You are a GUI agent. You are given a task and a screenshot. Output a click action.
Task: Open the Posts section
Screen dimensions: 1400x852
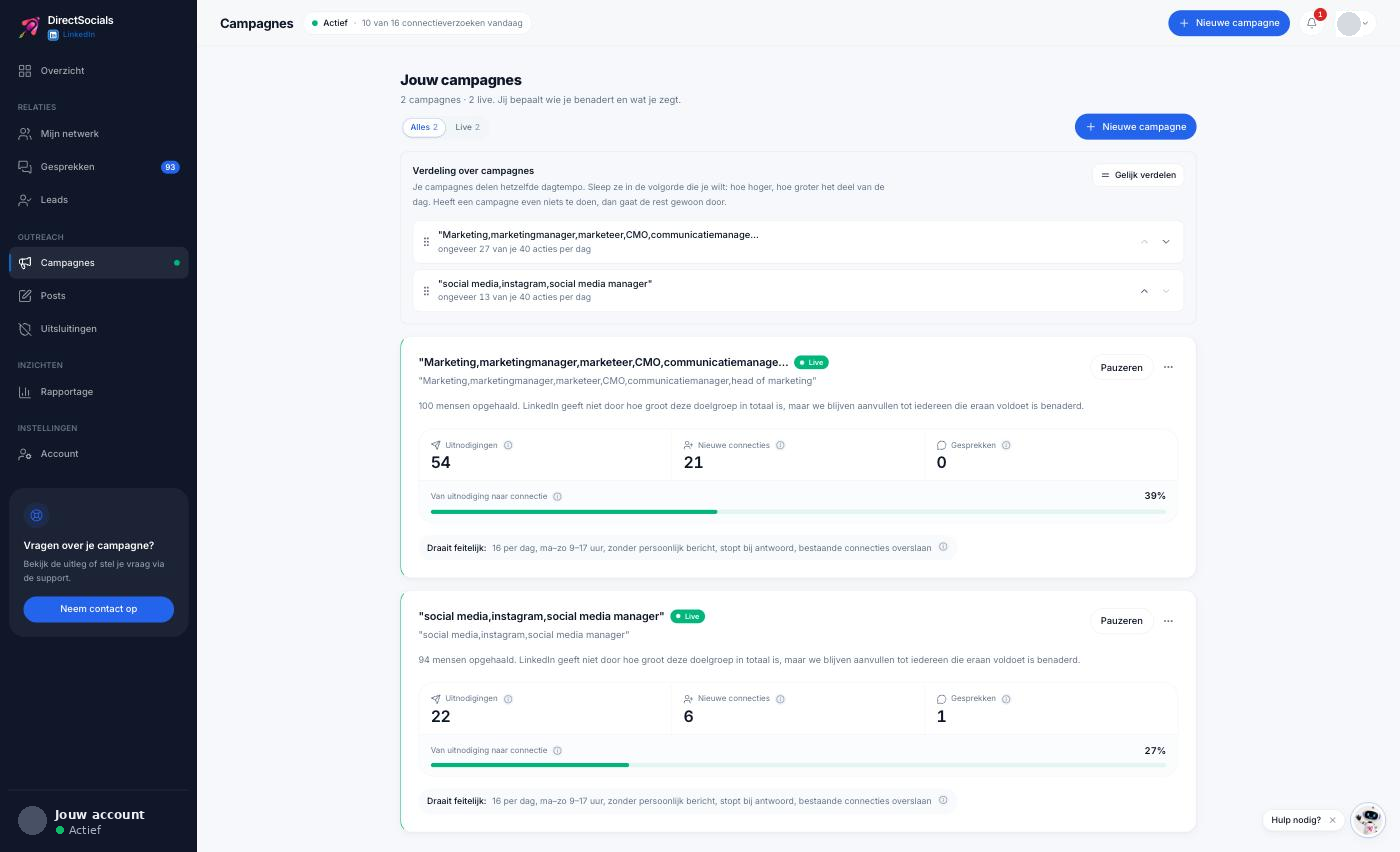tap(98, 296)
